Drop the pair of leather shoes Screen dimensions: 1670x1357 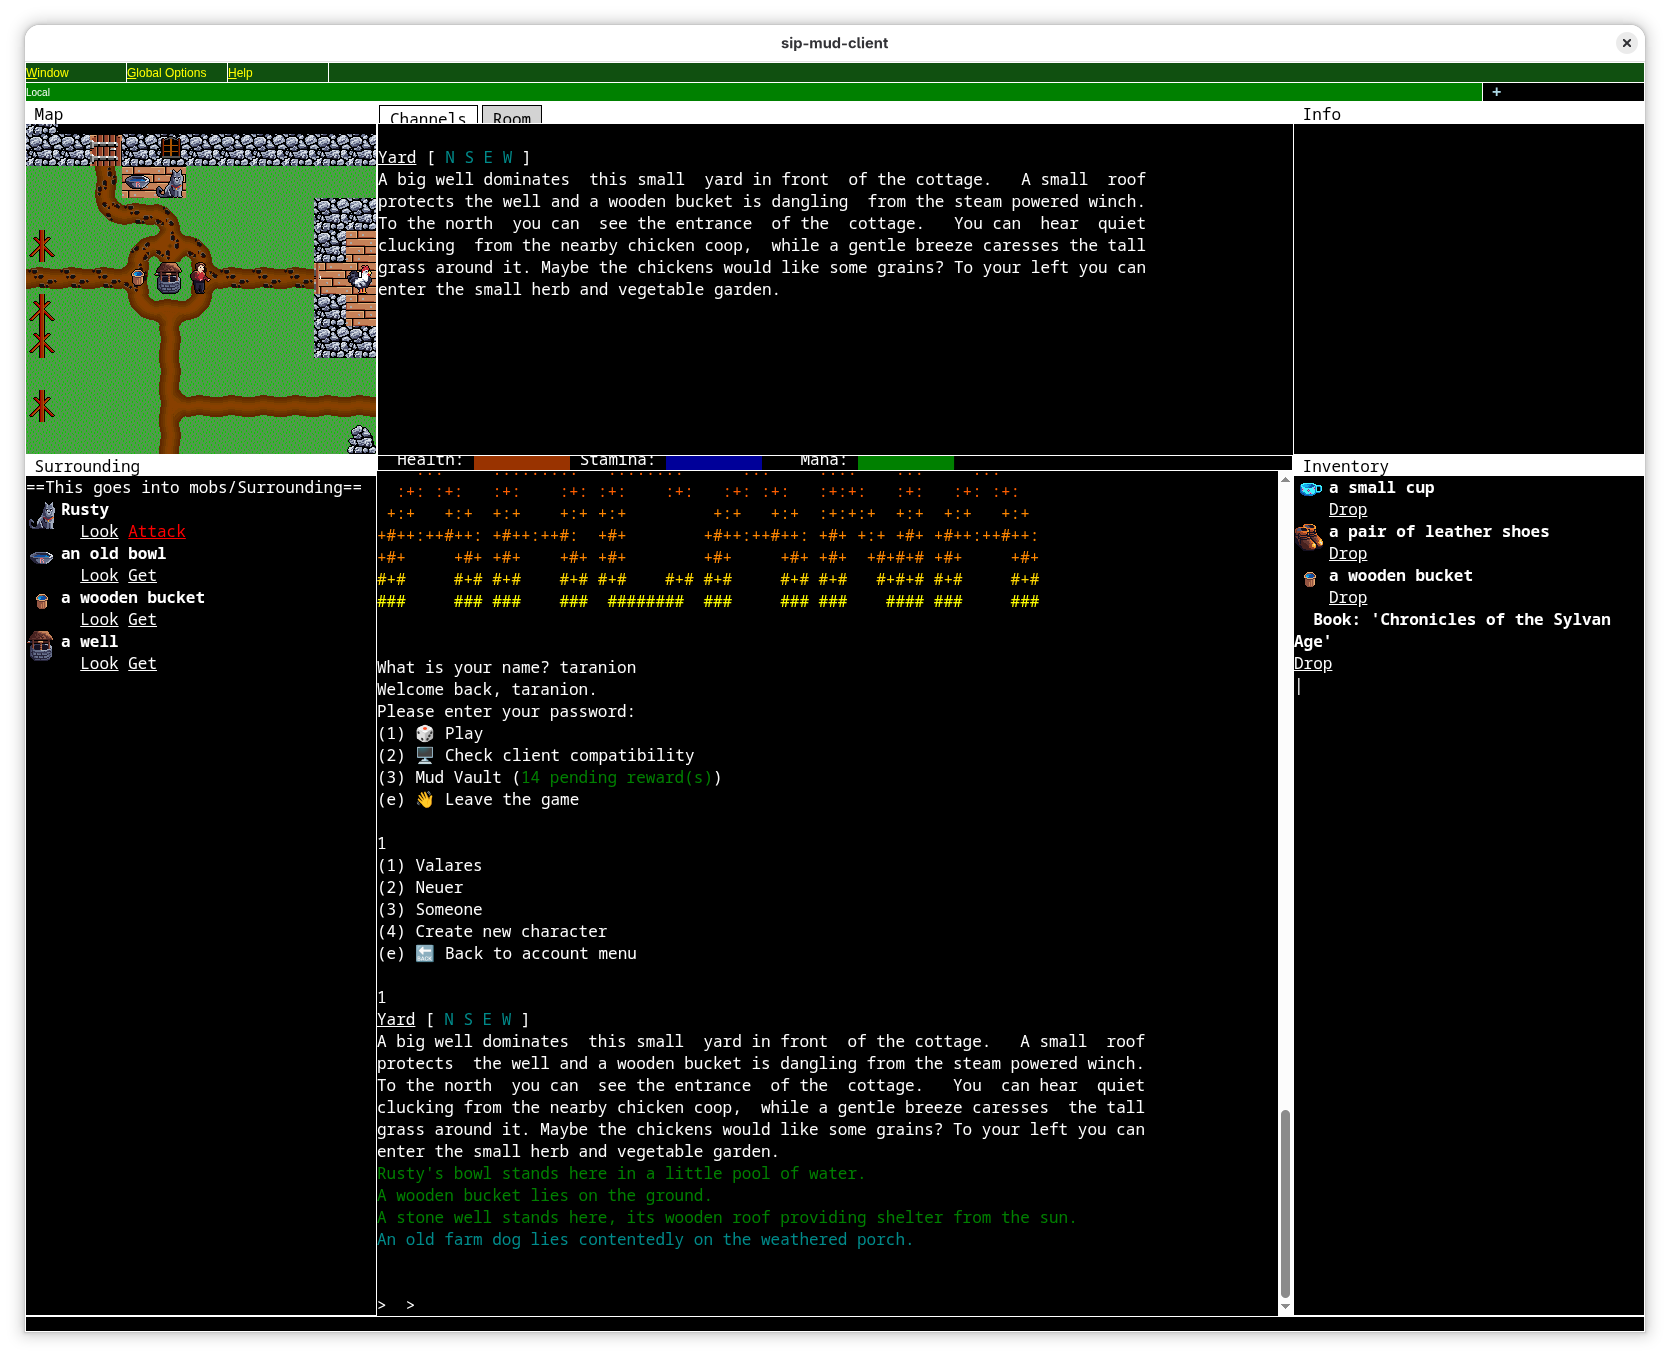pos(1347,554)
